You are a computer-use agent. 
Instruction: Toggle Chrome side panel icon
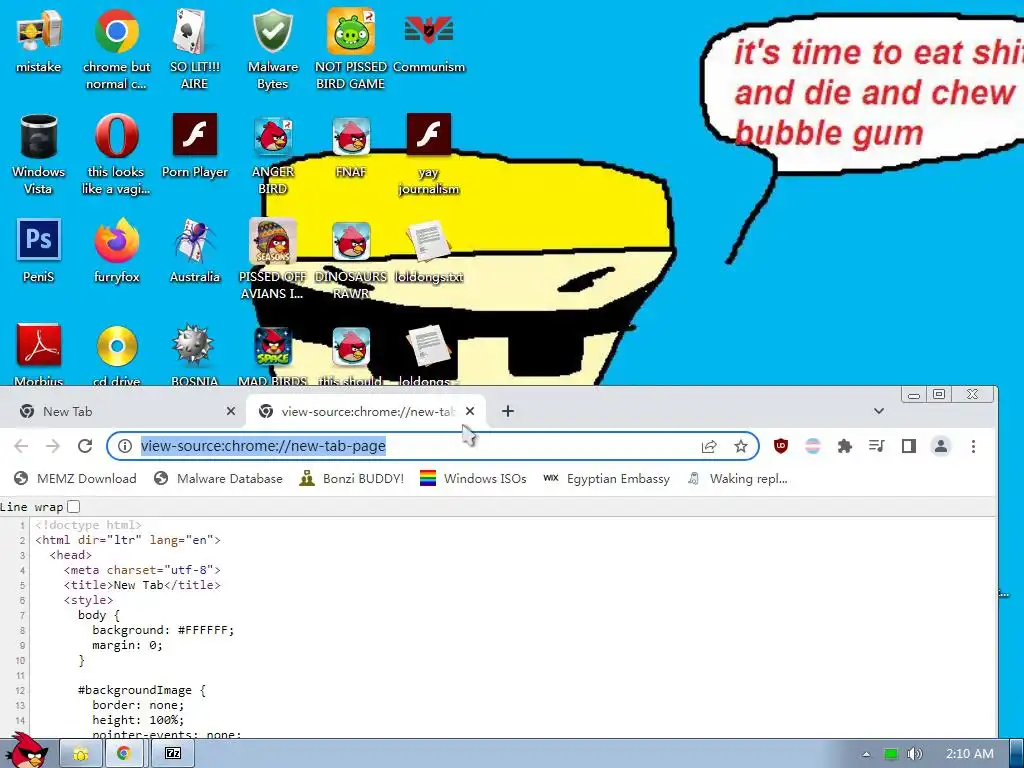[x=908, y=446]
